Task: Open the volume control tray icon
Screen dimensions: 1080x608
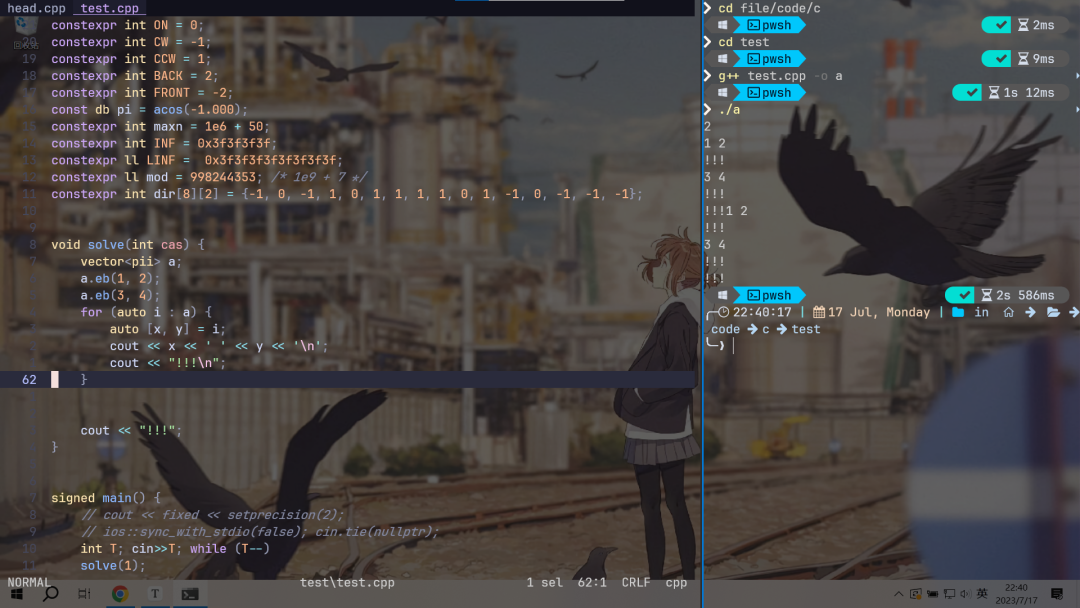Action: [965, 594]
